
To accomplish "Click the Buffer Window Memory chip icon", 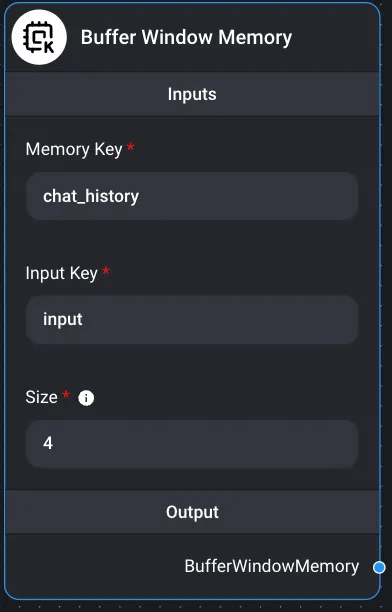I will click(x=39, y=37).
